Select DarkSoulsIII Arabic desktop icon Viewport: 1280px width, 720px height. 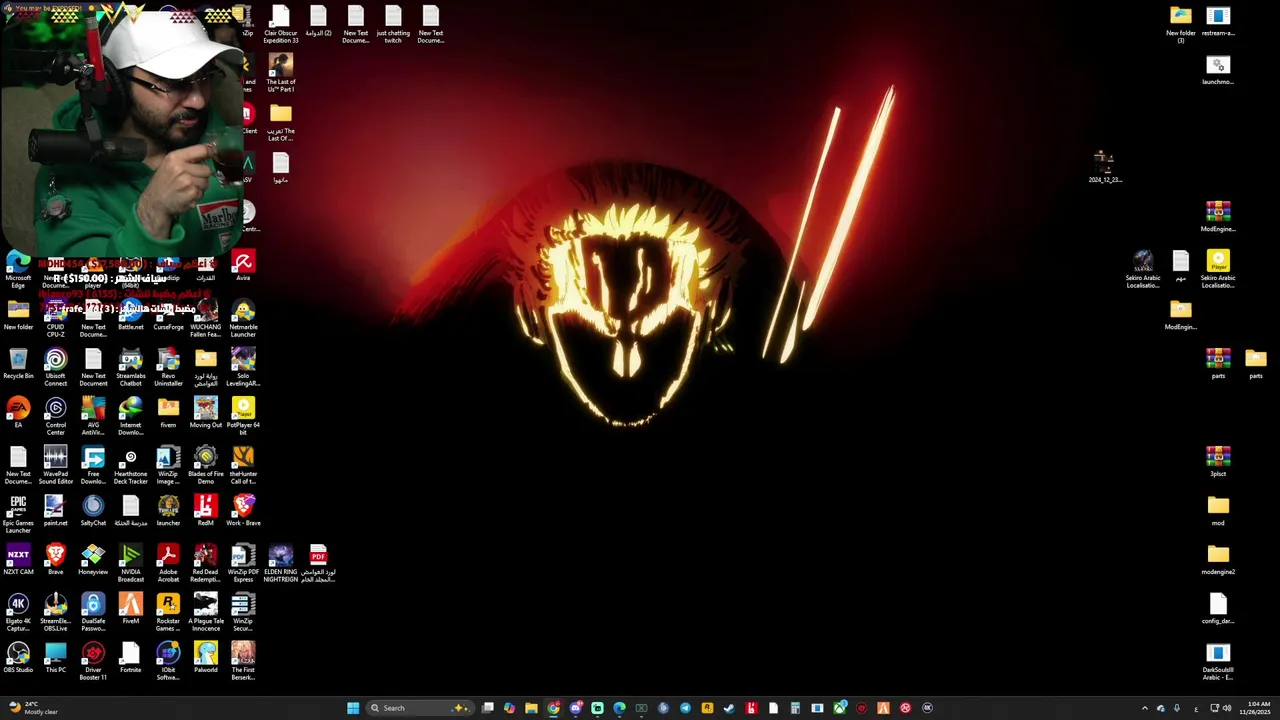(1218, 662)
